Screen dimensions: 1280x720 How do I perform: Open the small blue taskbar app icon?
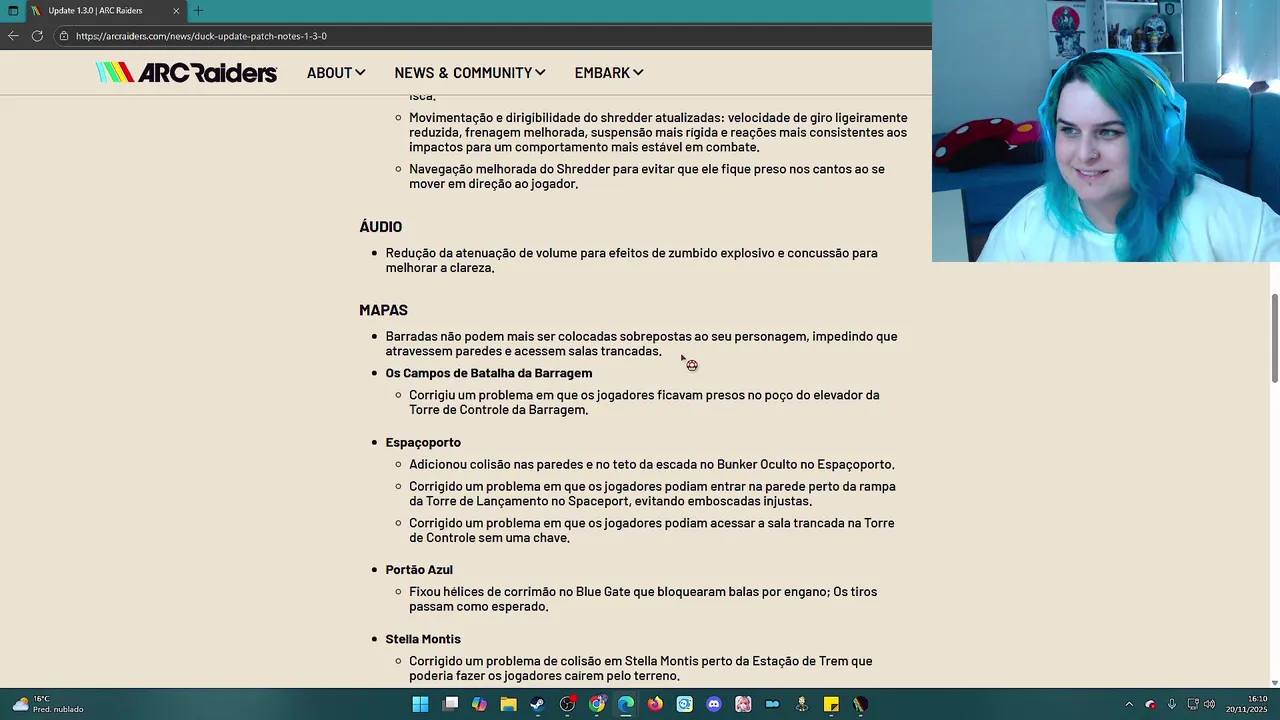772,704
